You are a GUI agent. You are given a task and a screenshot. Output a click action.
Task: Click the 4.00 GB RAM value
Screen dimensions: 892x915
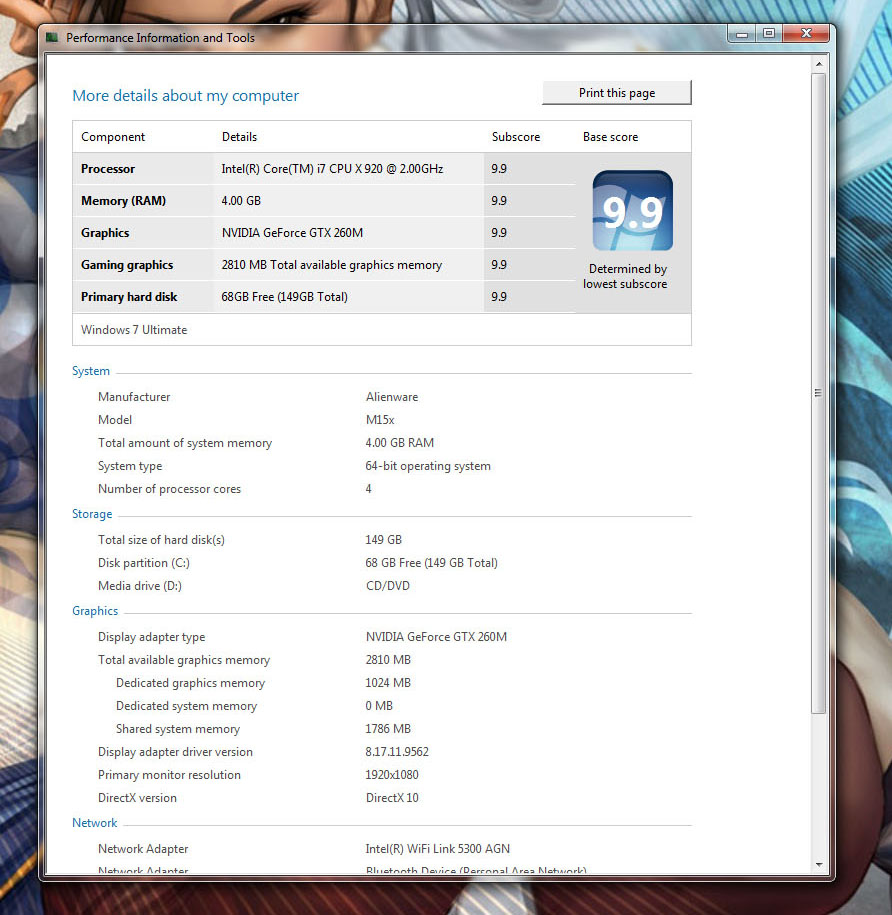tap(400, 443)
